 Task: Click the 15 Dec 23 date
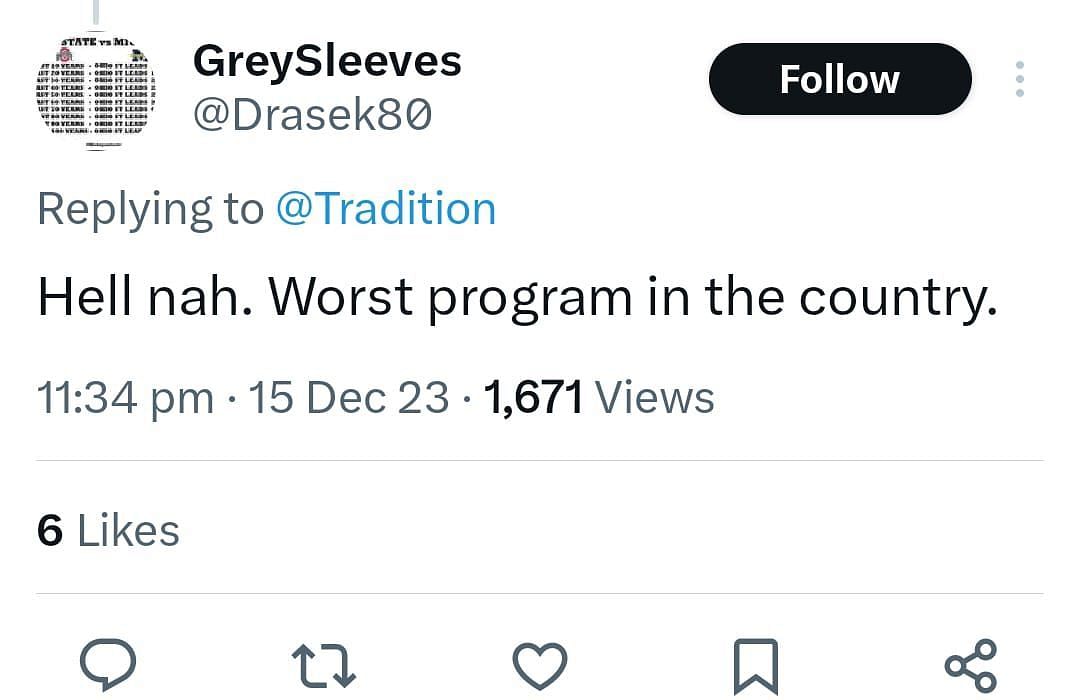(348, 398)
